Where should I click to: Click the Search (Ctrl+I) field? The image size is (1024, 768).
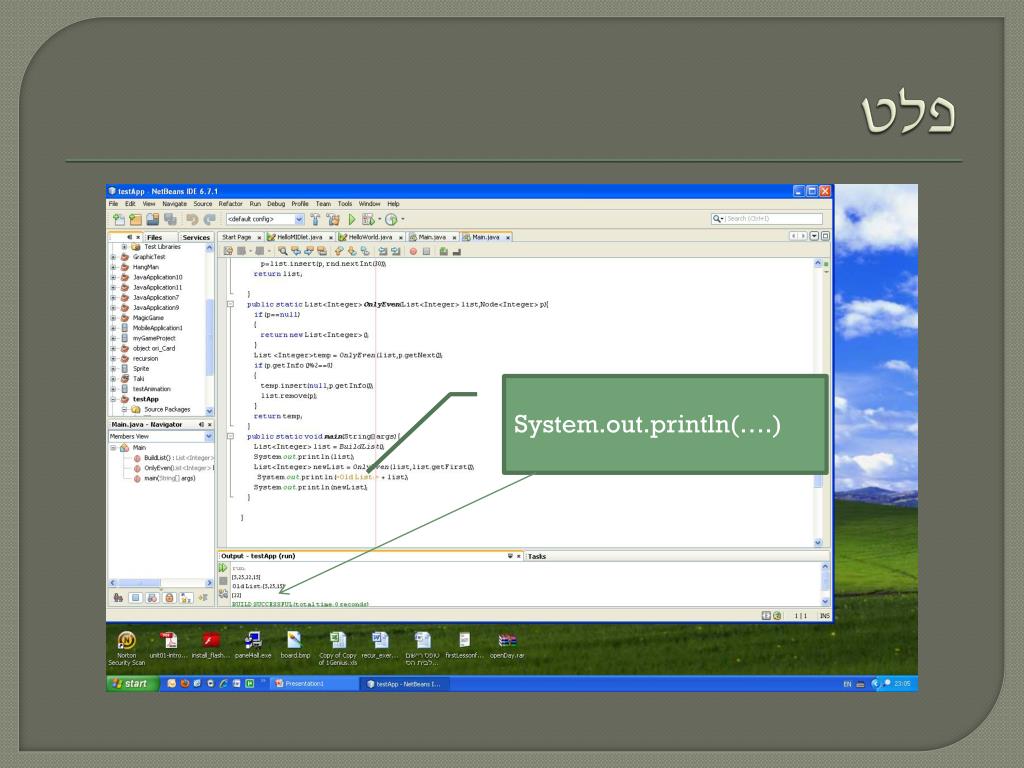(767, 219)
